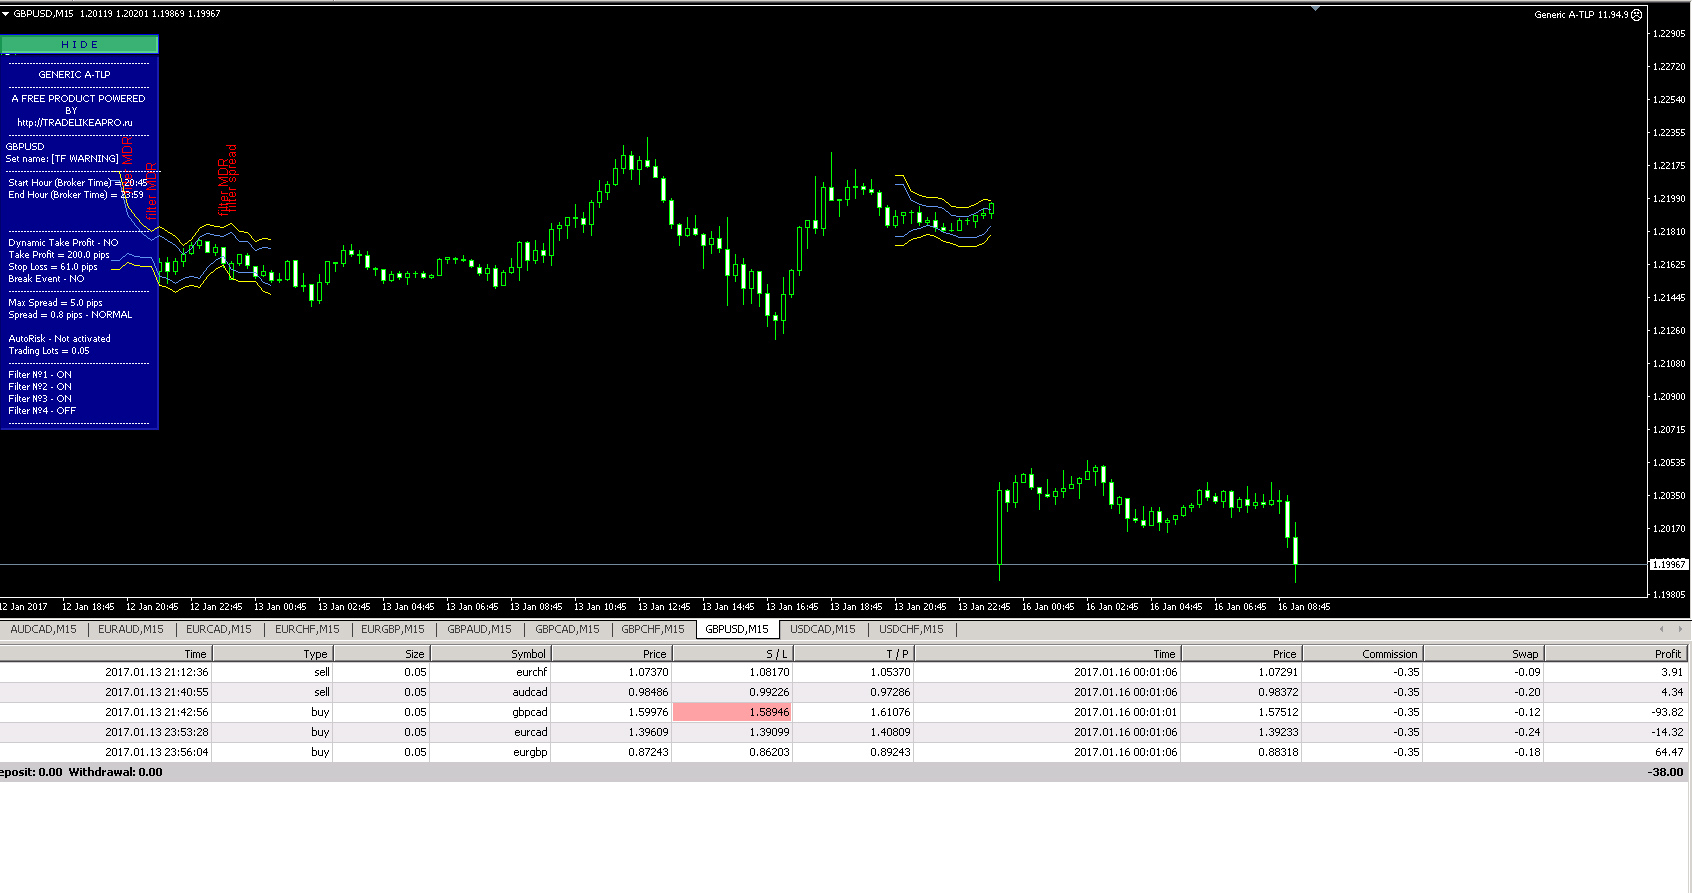Sort by the Size column header
Screen dimensions: 1692x893
point(381,654)
